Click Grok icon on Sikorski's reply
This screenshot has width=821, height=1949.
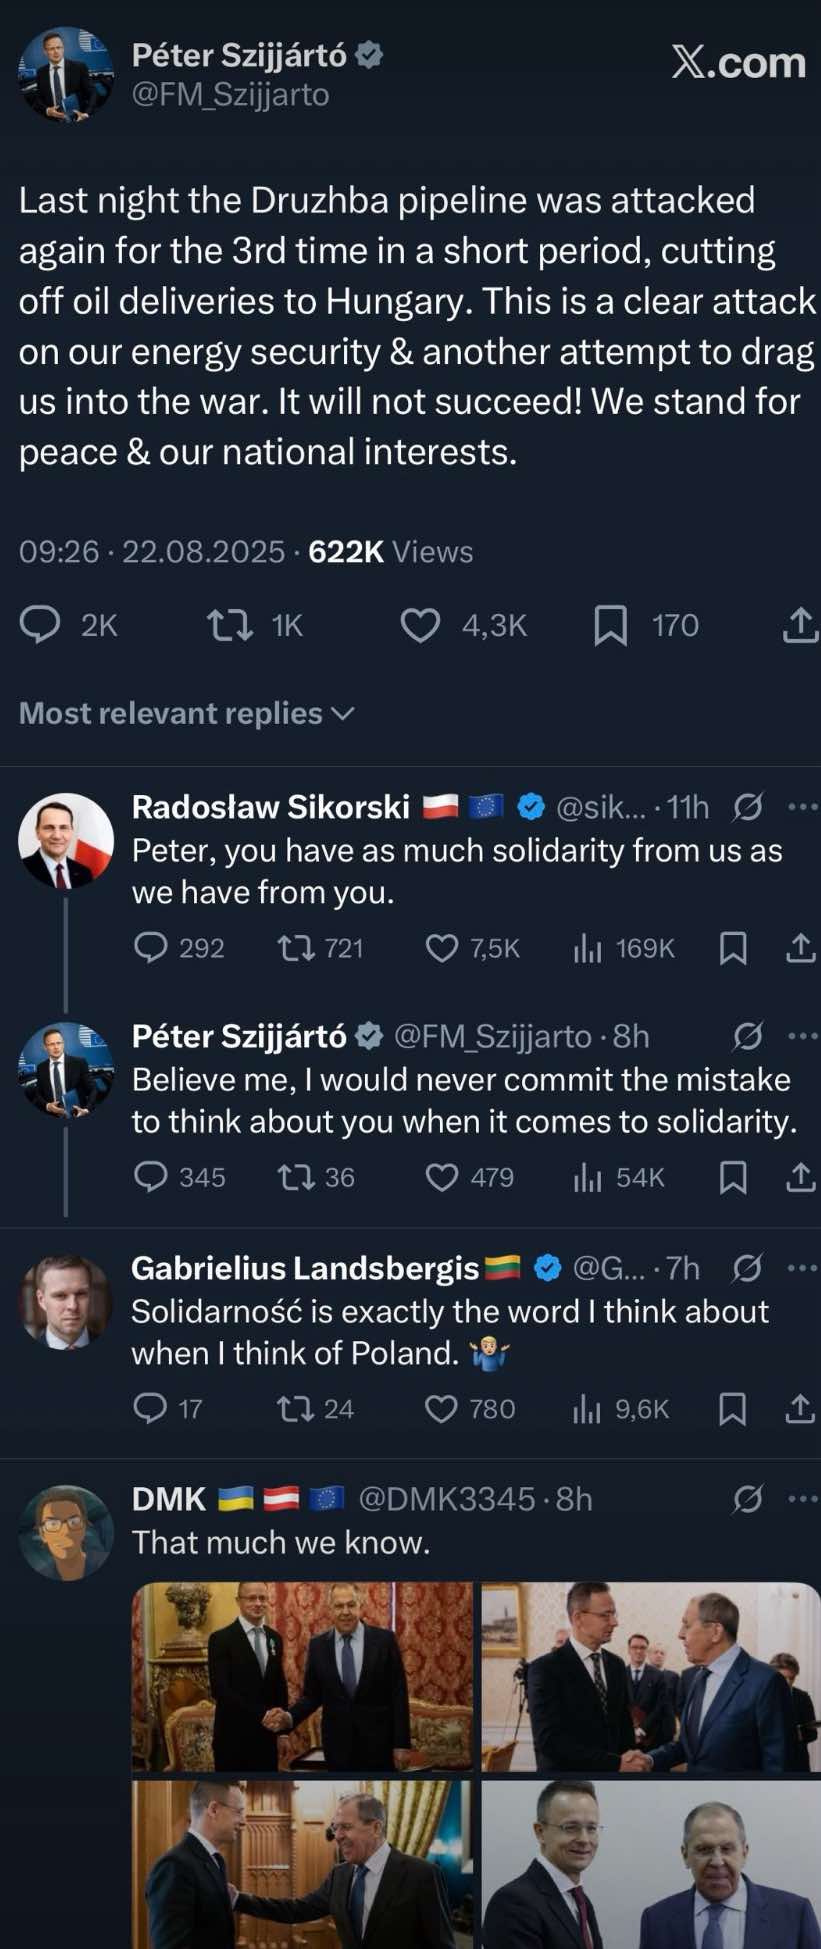[x=747, y=806]
